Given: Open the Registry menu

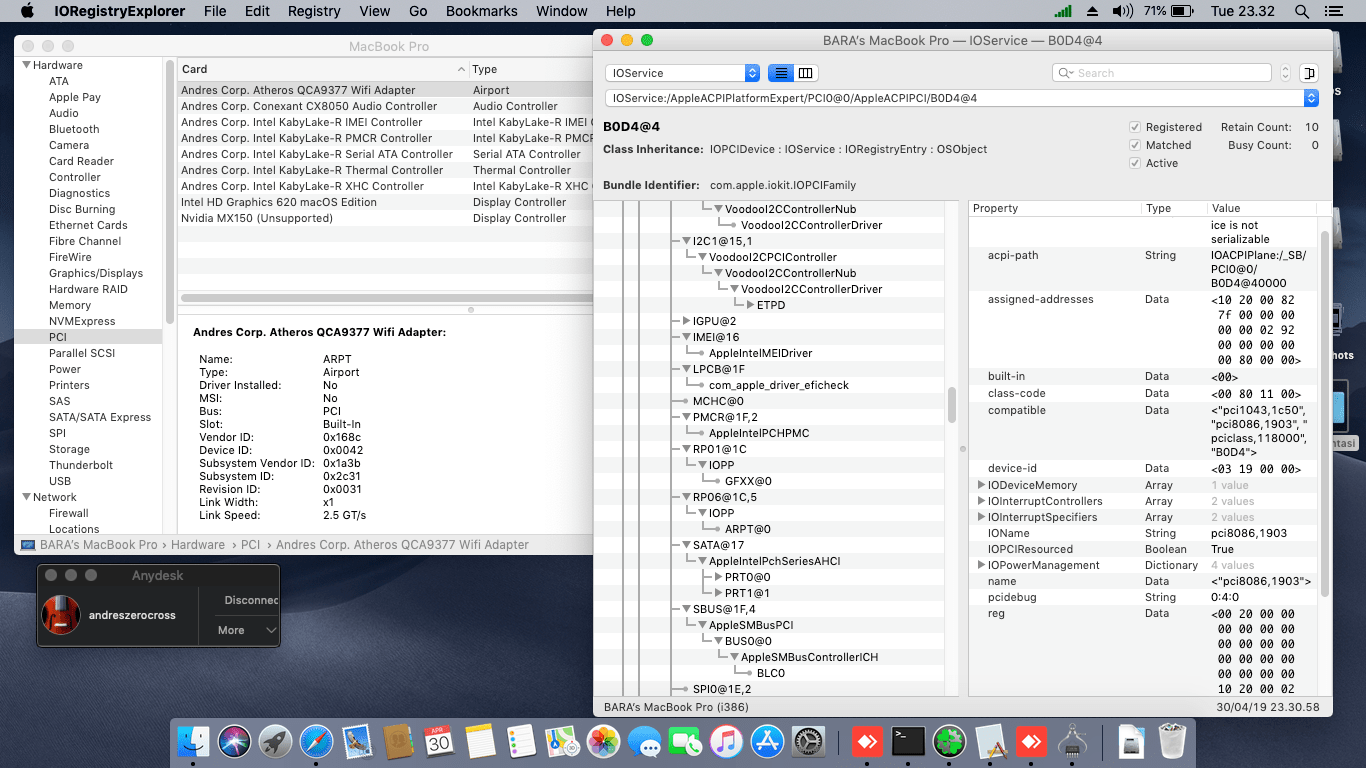Looking at the screenshot, I should click(314, 11).
